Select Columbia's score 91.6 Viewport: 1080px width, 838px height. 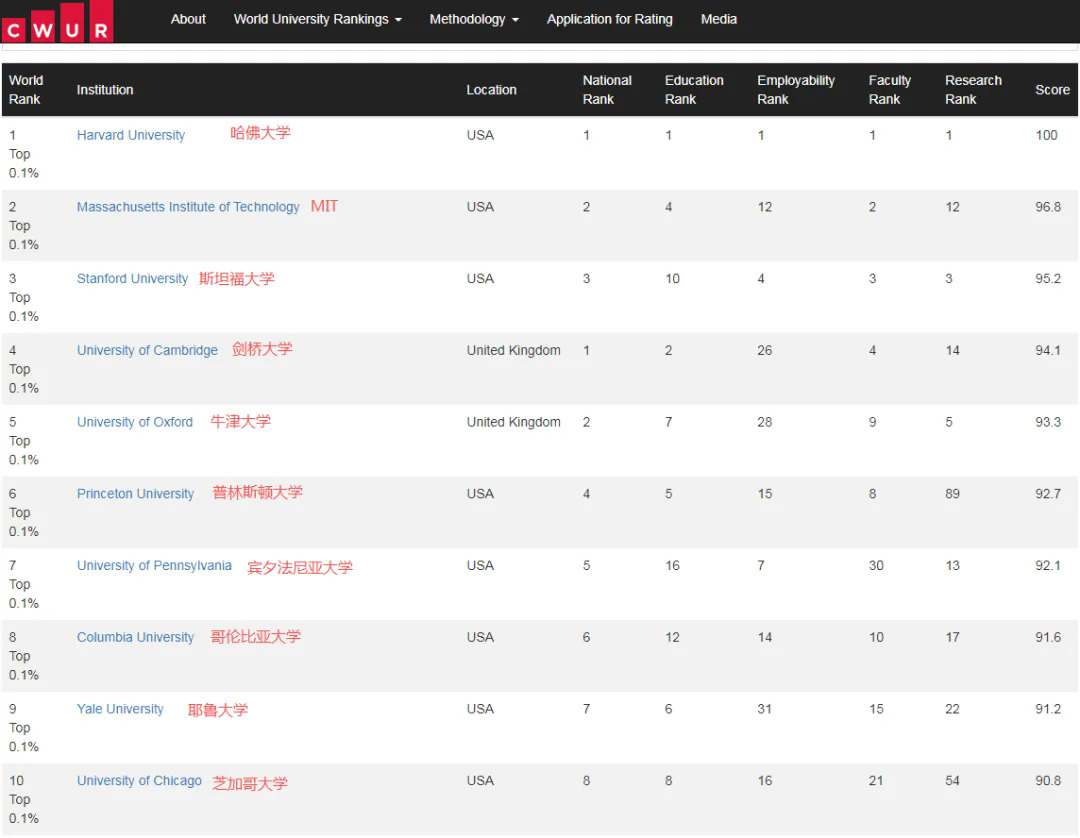pos(1048,637)
